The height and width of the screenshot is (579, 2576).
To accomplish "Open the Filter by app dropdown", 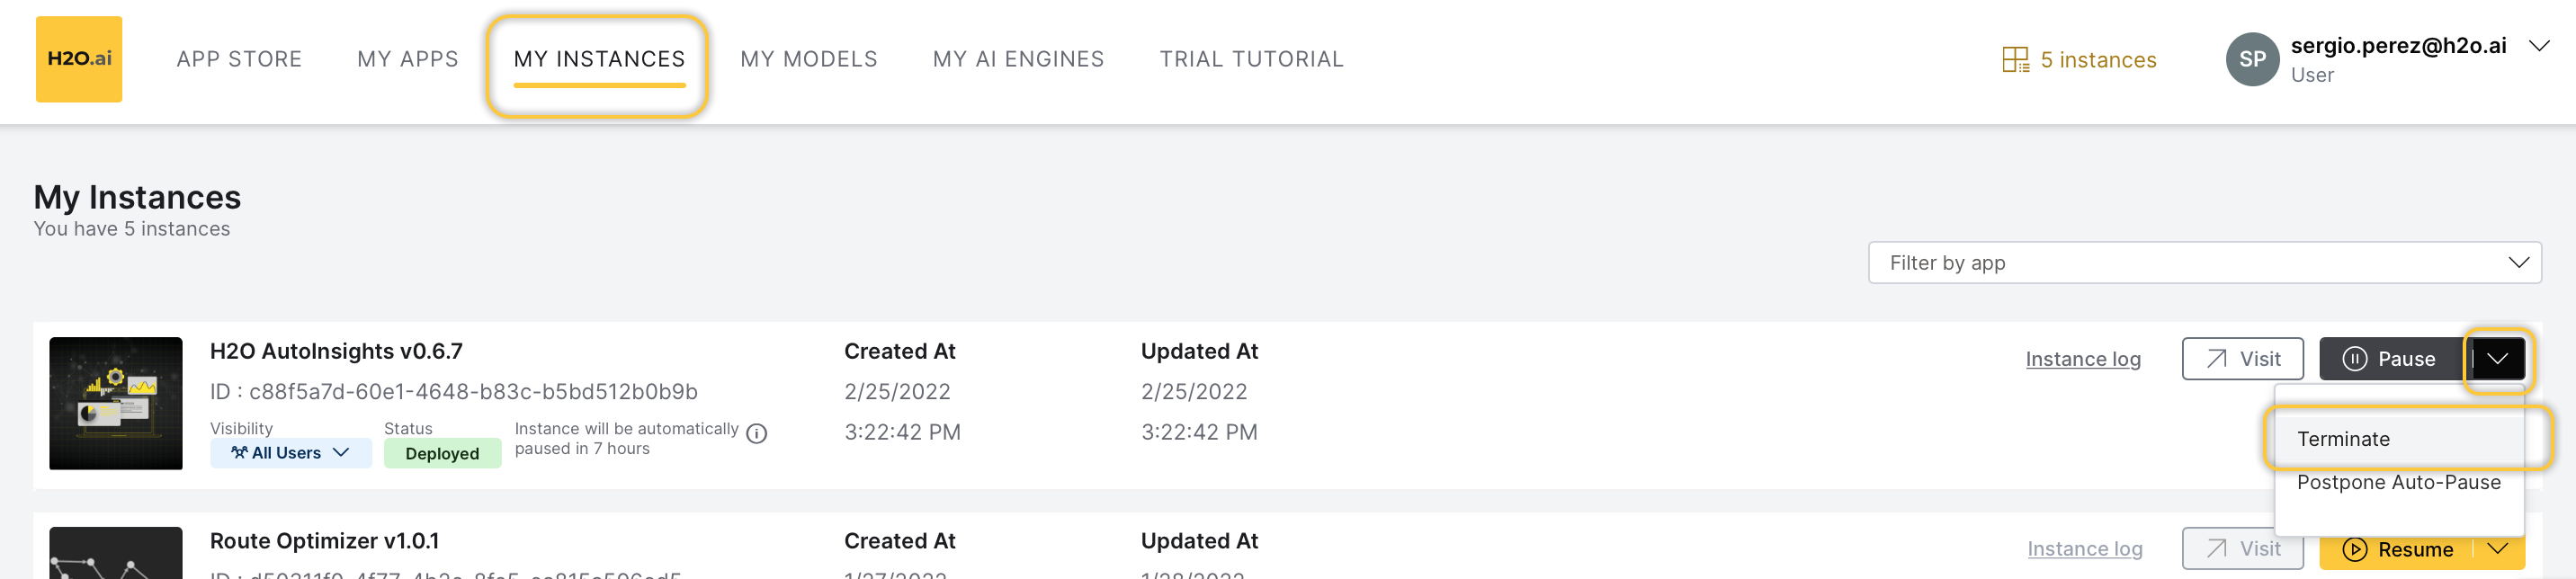I will tap(2204, 263).
